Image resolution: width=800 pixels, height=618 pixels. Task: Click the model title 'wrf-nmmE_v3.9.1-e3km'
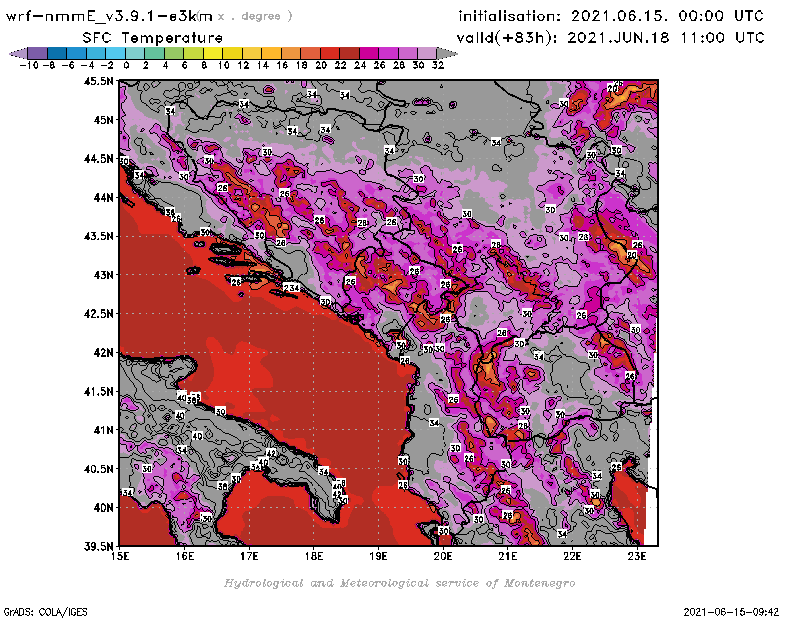[110, 16]
